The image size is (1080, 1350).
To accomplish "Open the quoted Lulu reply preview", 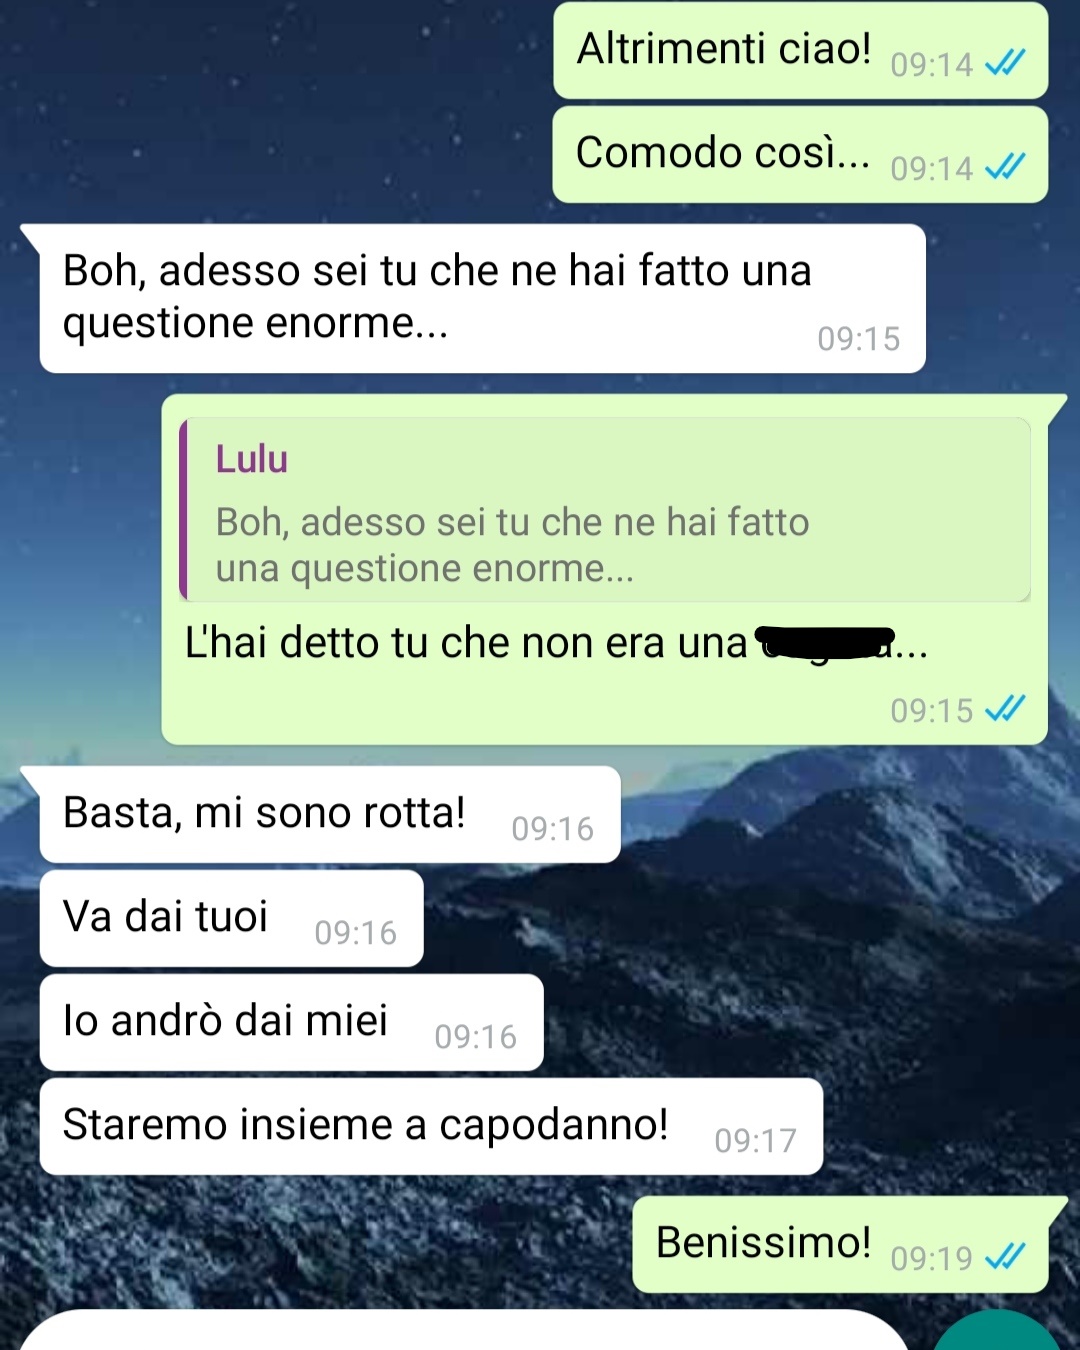I will click(605, 509).
